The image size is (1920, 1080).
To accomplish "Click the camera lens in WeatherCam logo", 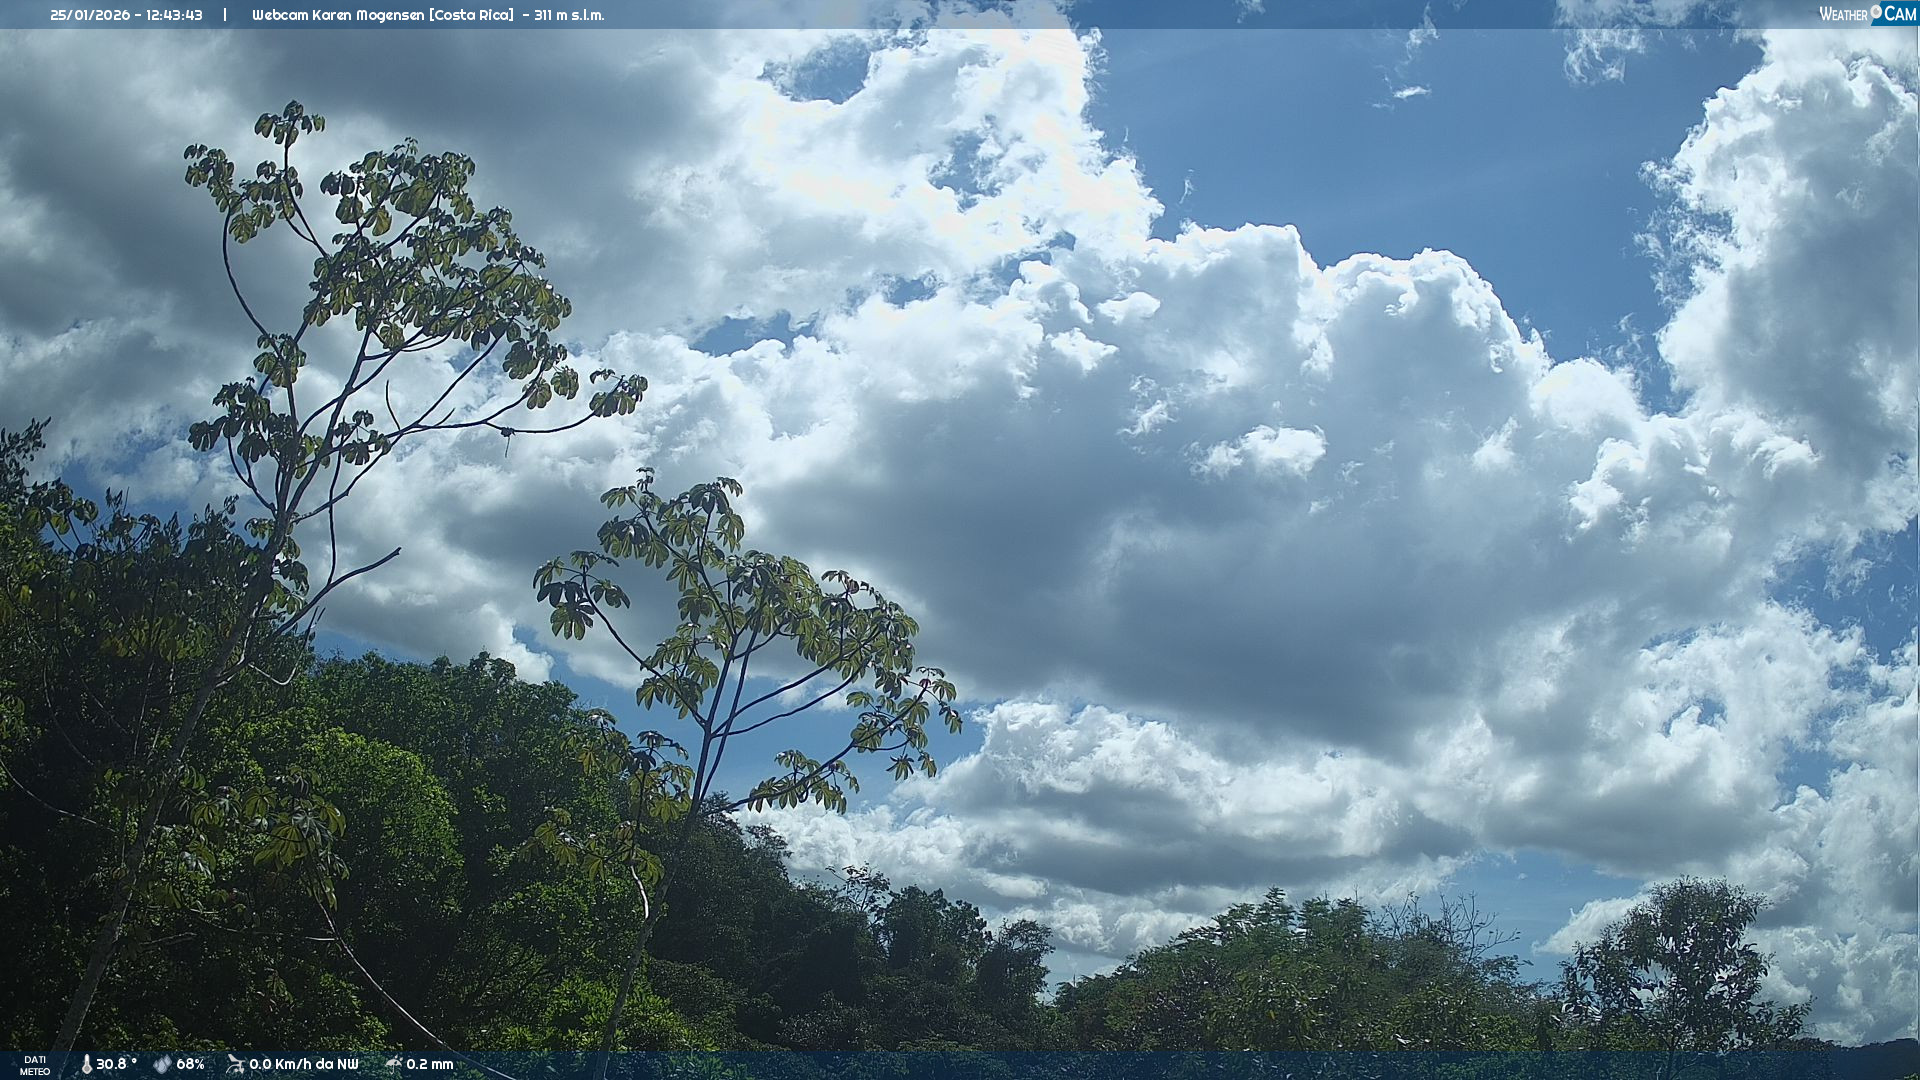I will [x=1876, y=12].
